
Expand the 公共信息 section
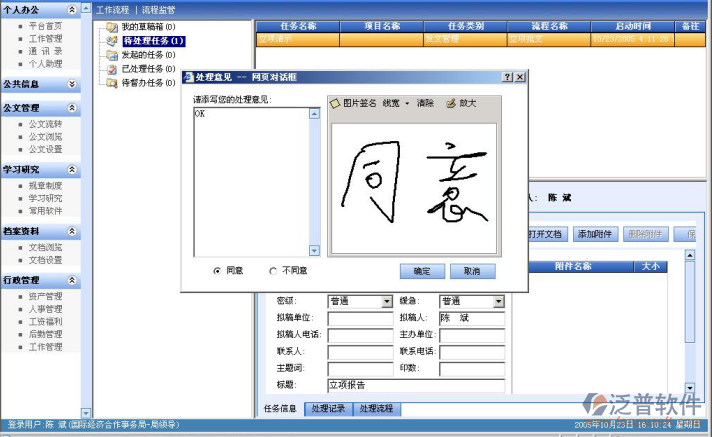72,84
